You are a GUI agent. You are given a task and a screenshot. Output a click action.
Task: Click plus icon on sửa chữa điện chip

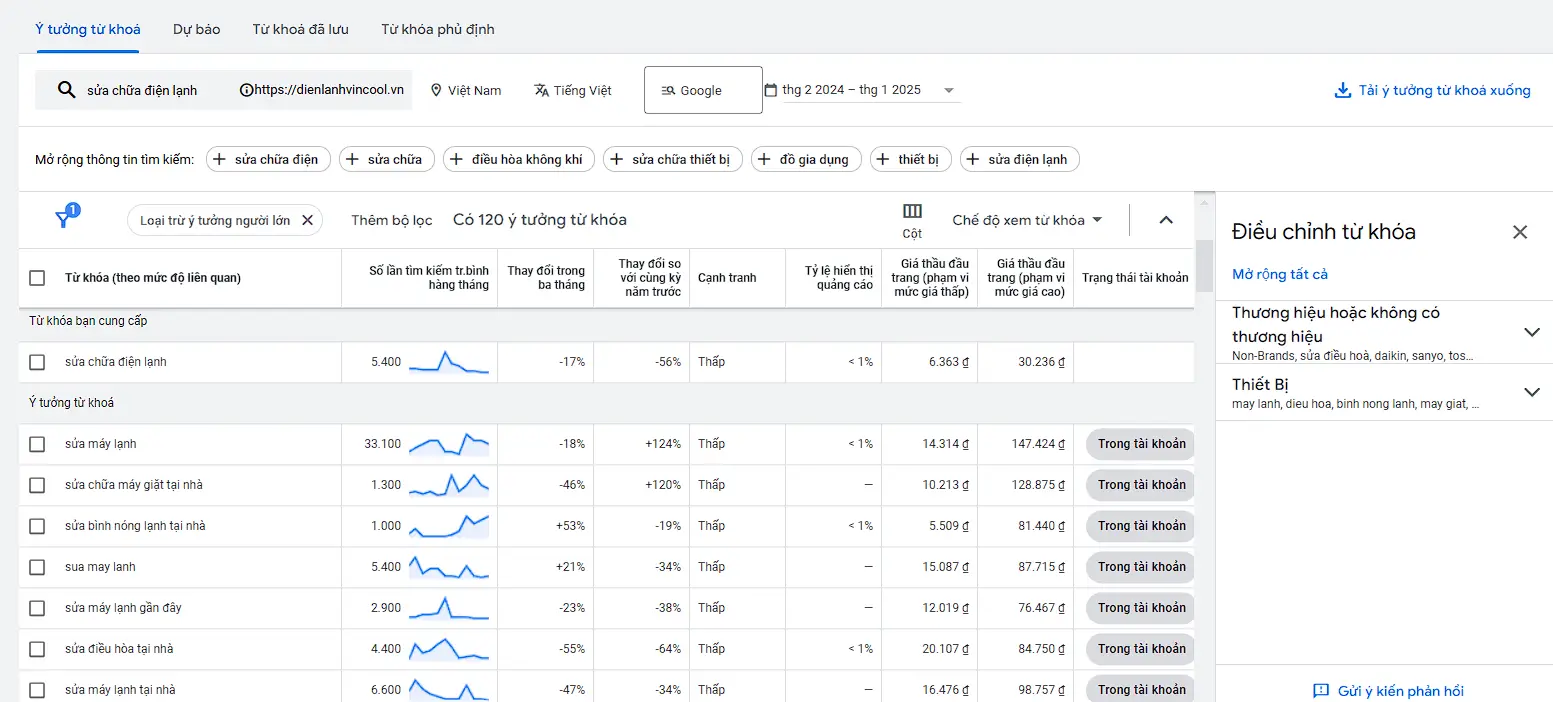[220, 159]
